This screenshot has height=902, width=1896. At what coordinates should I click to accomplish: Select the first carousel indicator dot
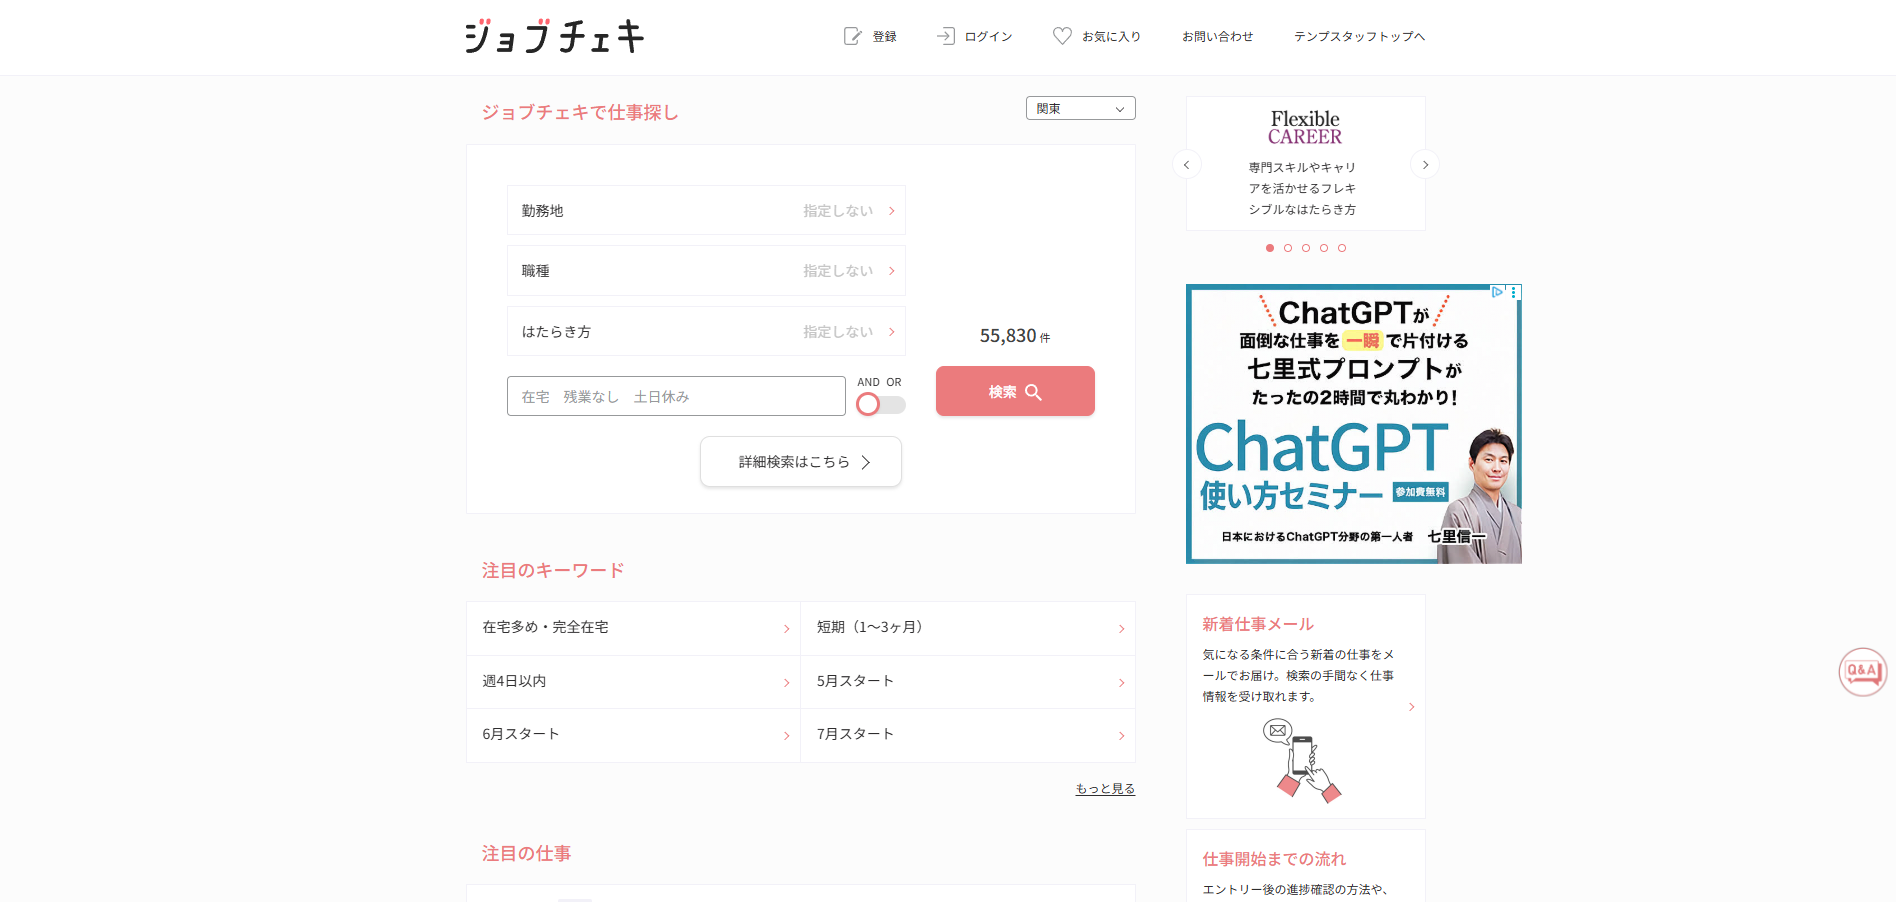point(1270,248)
